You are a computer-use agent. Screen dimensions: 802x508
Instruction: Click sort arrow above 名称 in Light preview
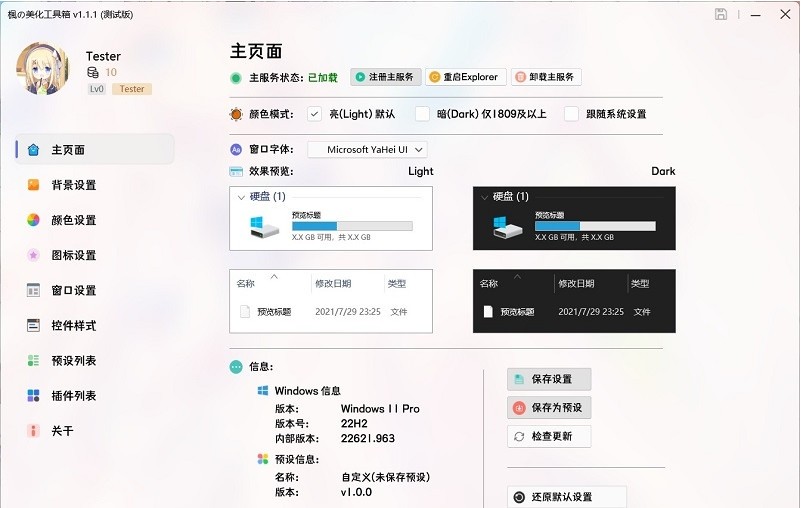click(x=274, y=276)
